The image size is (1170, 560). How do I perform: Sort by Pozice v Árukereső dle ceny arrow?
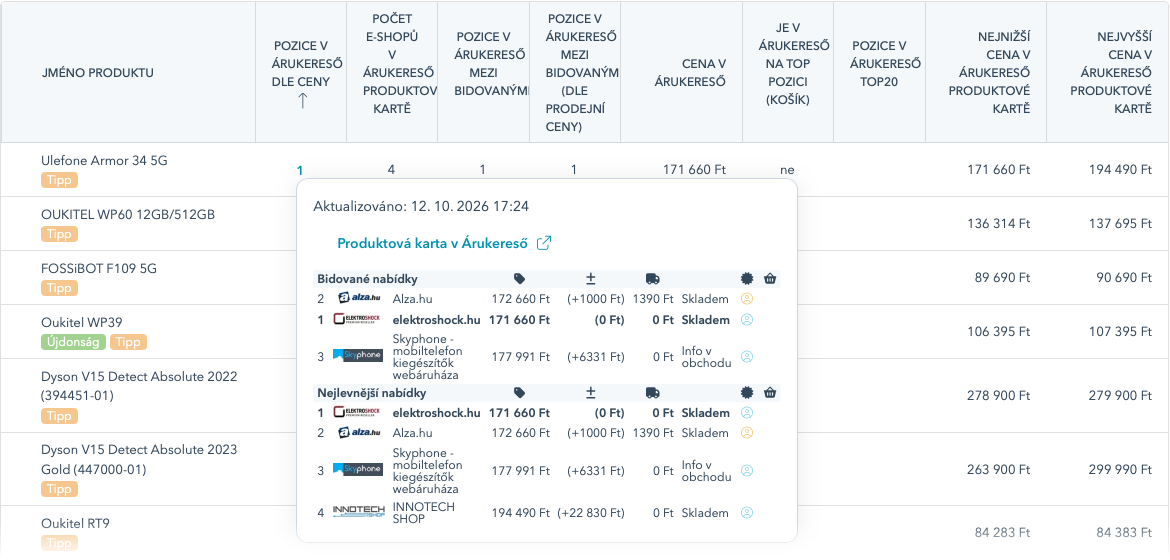click(x=302, y=101)
